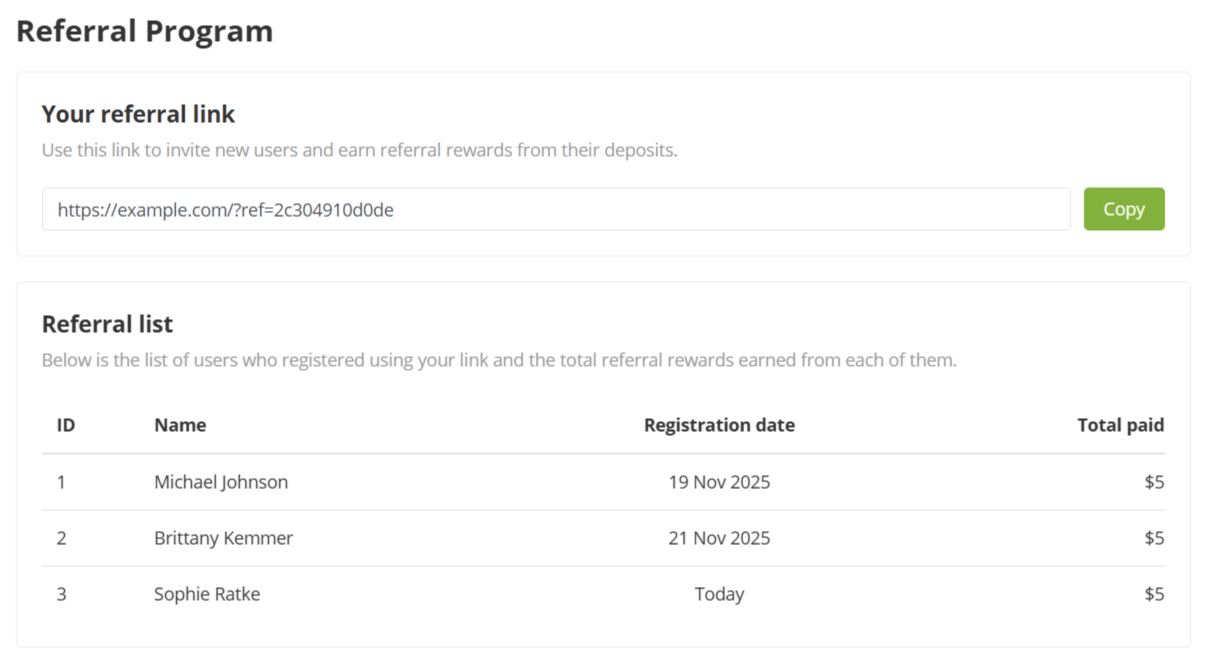Click the Total paid column header

click(x=1120, y=425)
